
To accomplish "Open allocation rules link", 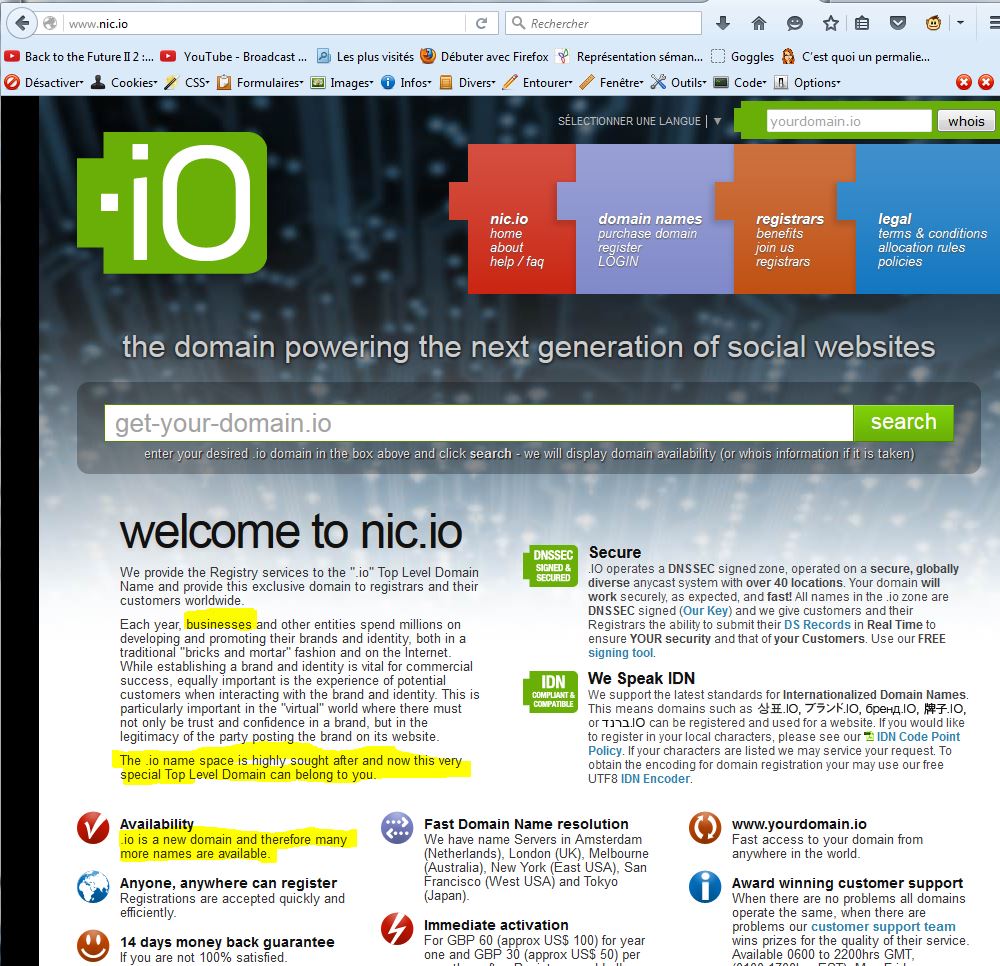I will coord(922,247).
